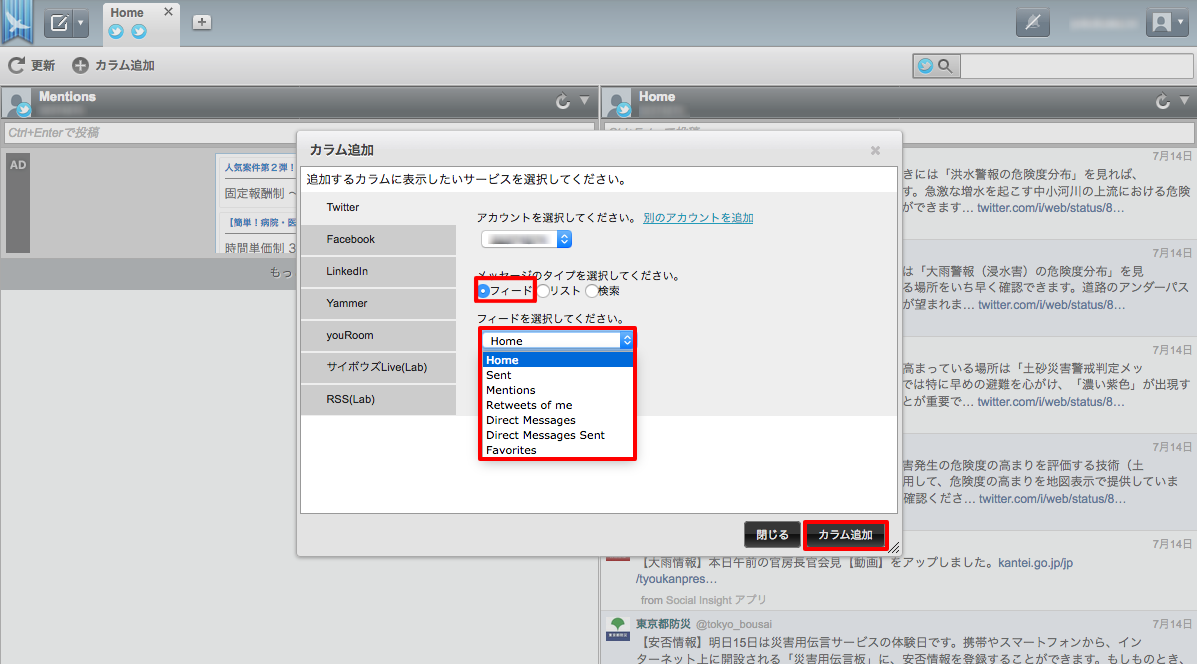Image resolution: width=1197 pixels, height=664 pixels.
Task: Open 東京都防災 profile name
Action: [663, 624]
